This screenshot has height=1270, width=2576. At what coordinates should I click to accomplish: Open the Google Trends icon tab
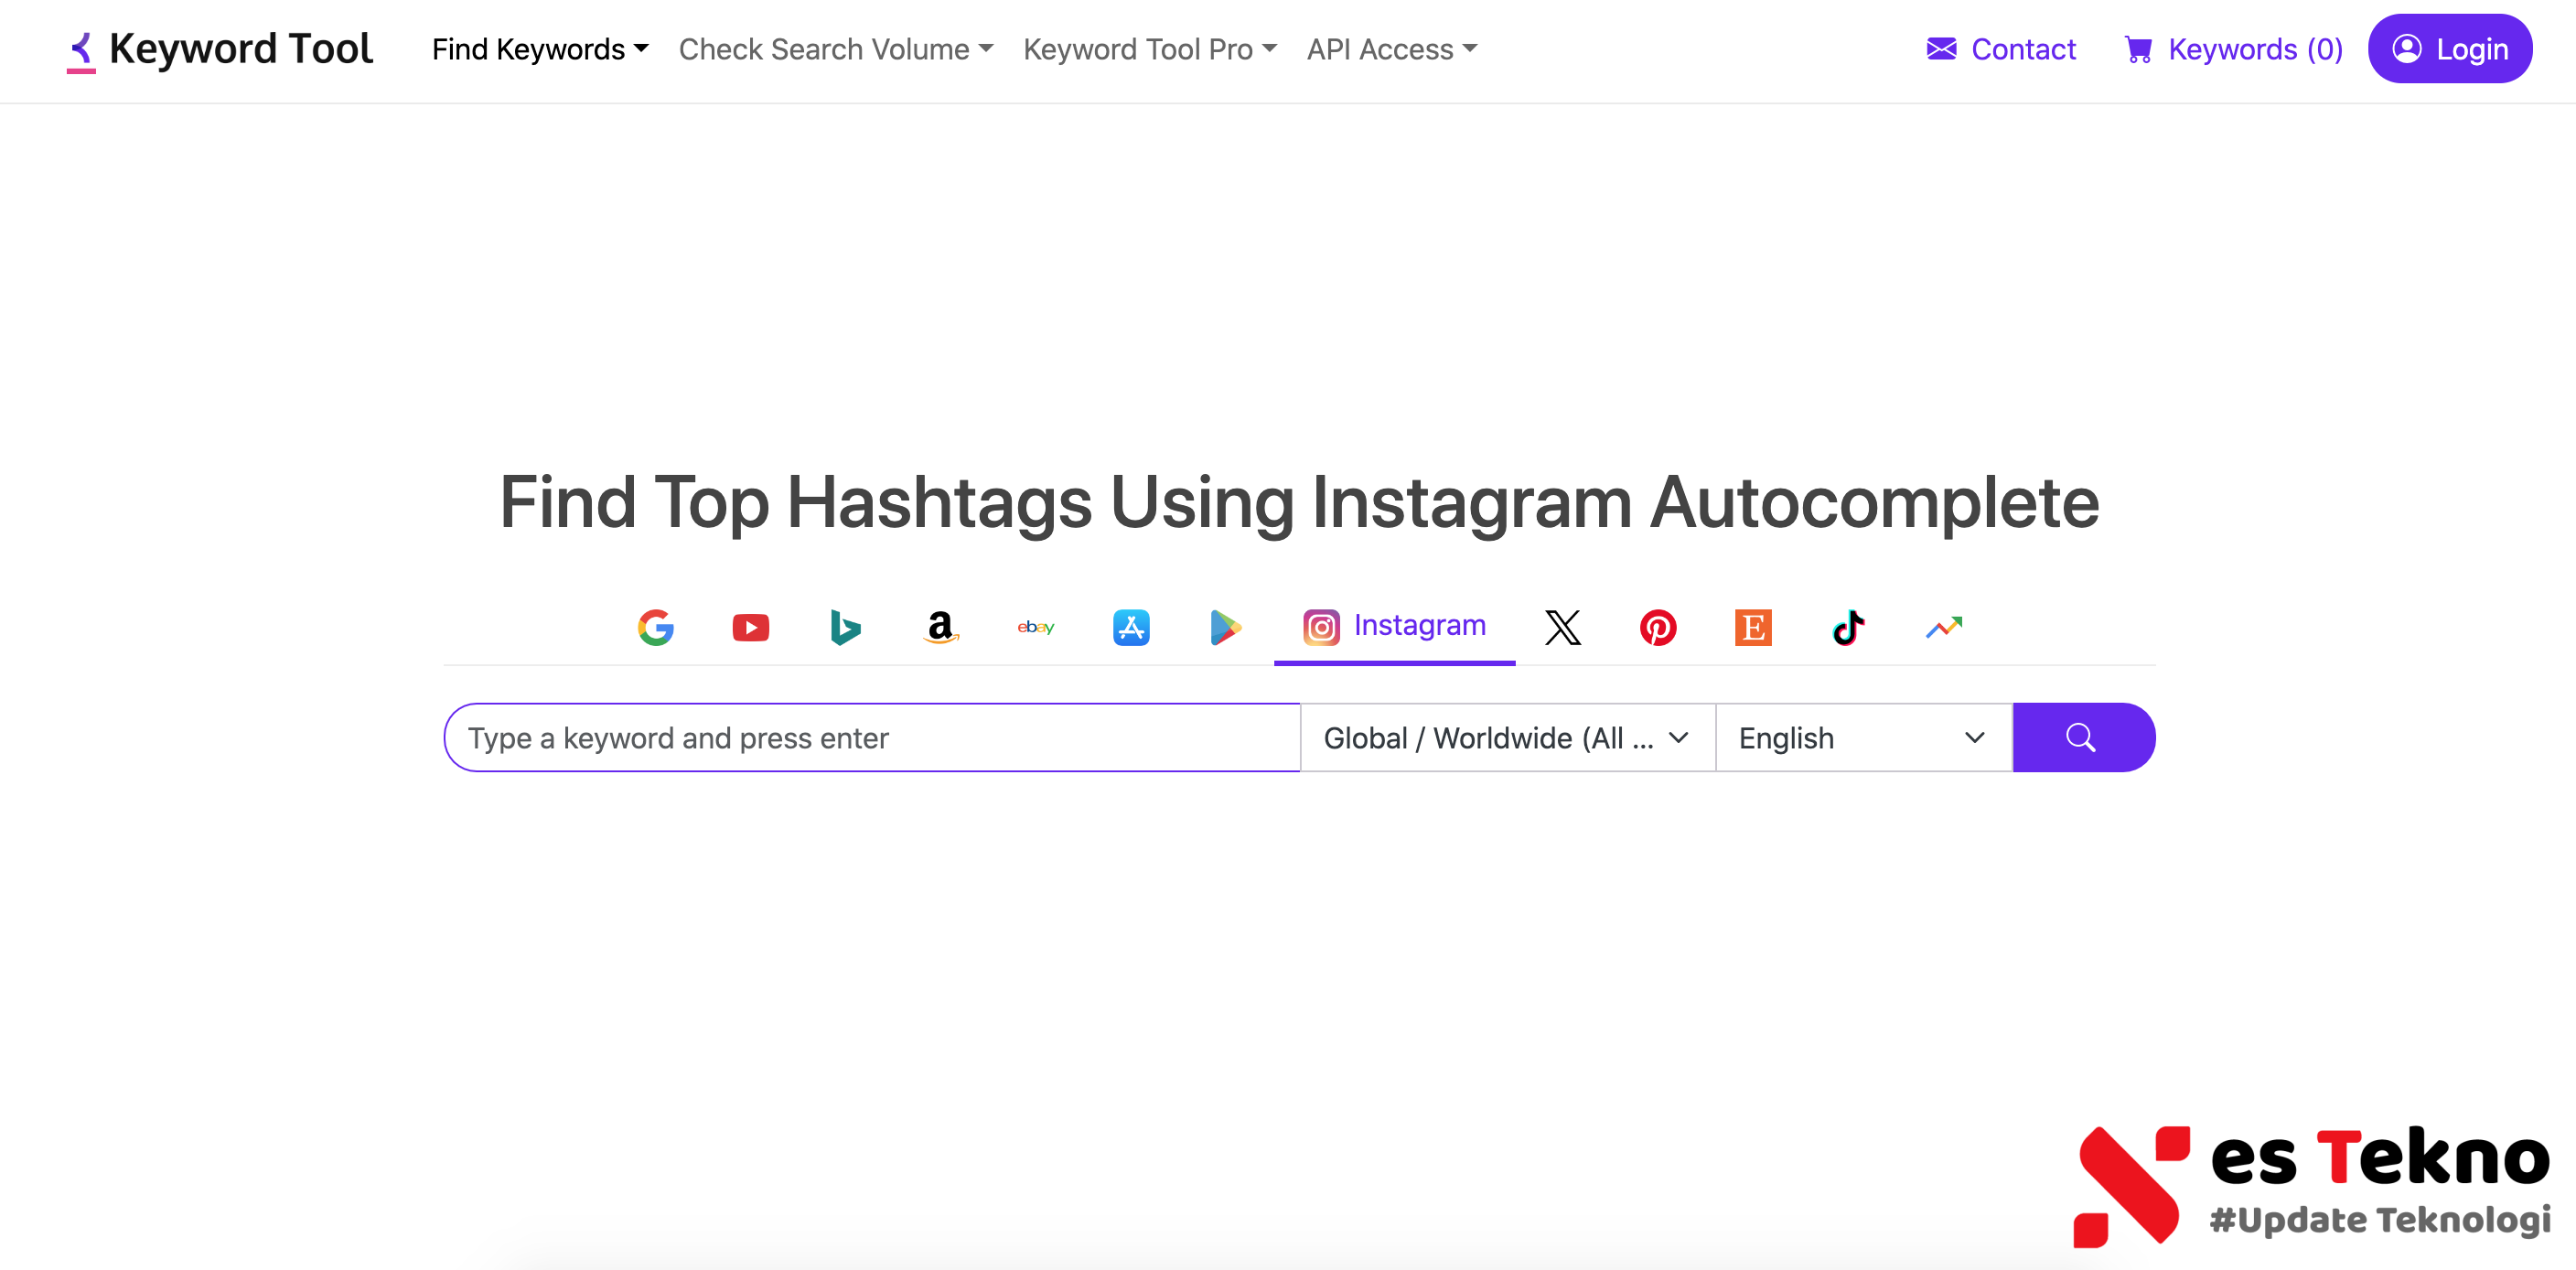pos(1943,627)
